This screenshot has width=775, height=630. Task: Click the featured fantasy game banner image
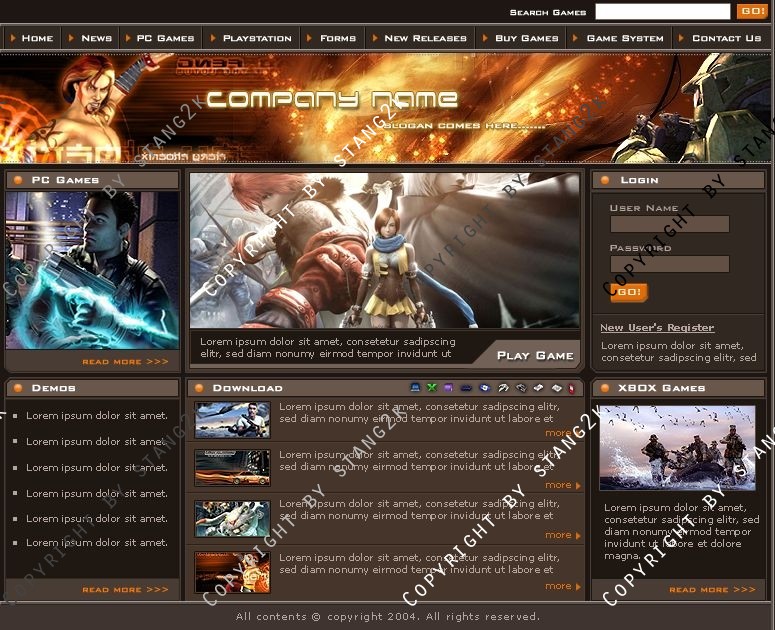click(385, 250)
